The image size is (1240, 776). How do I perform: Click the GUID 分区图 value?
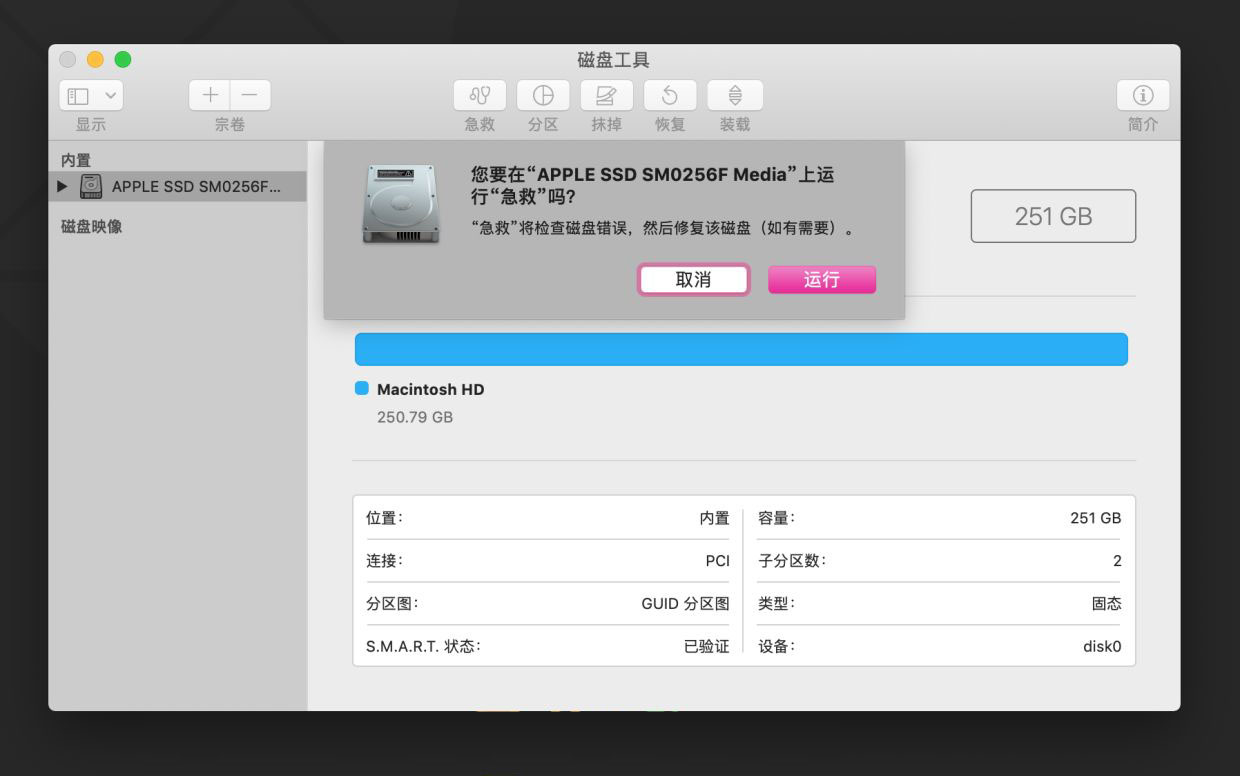click(x=685, y=604)
